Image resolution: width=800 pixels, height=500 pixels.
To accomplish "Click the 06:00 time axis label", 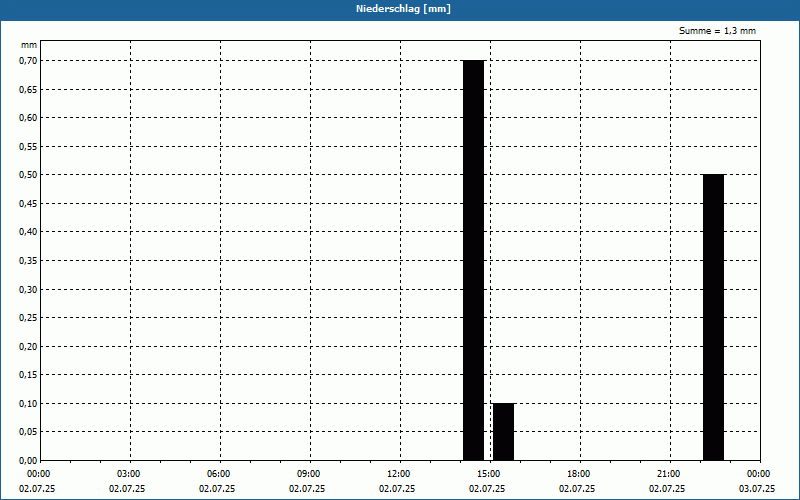I will (219, 474).
